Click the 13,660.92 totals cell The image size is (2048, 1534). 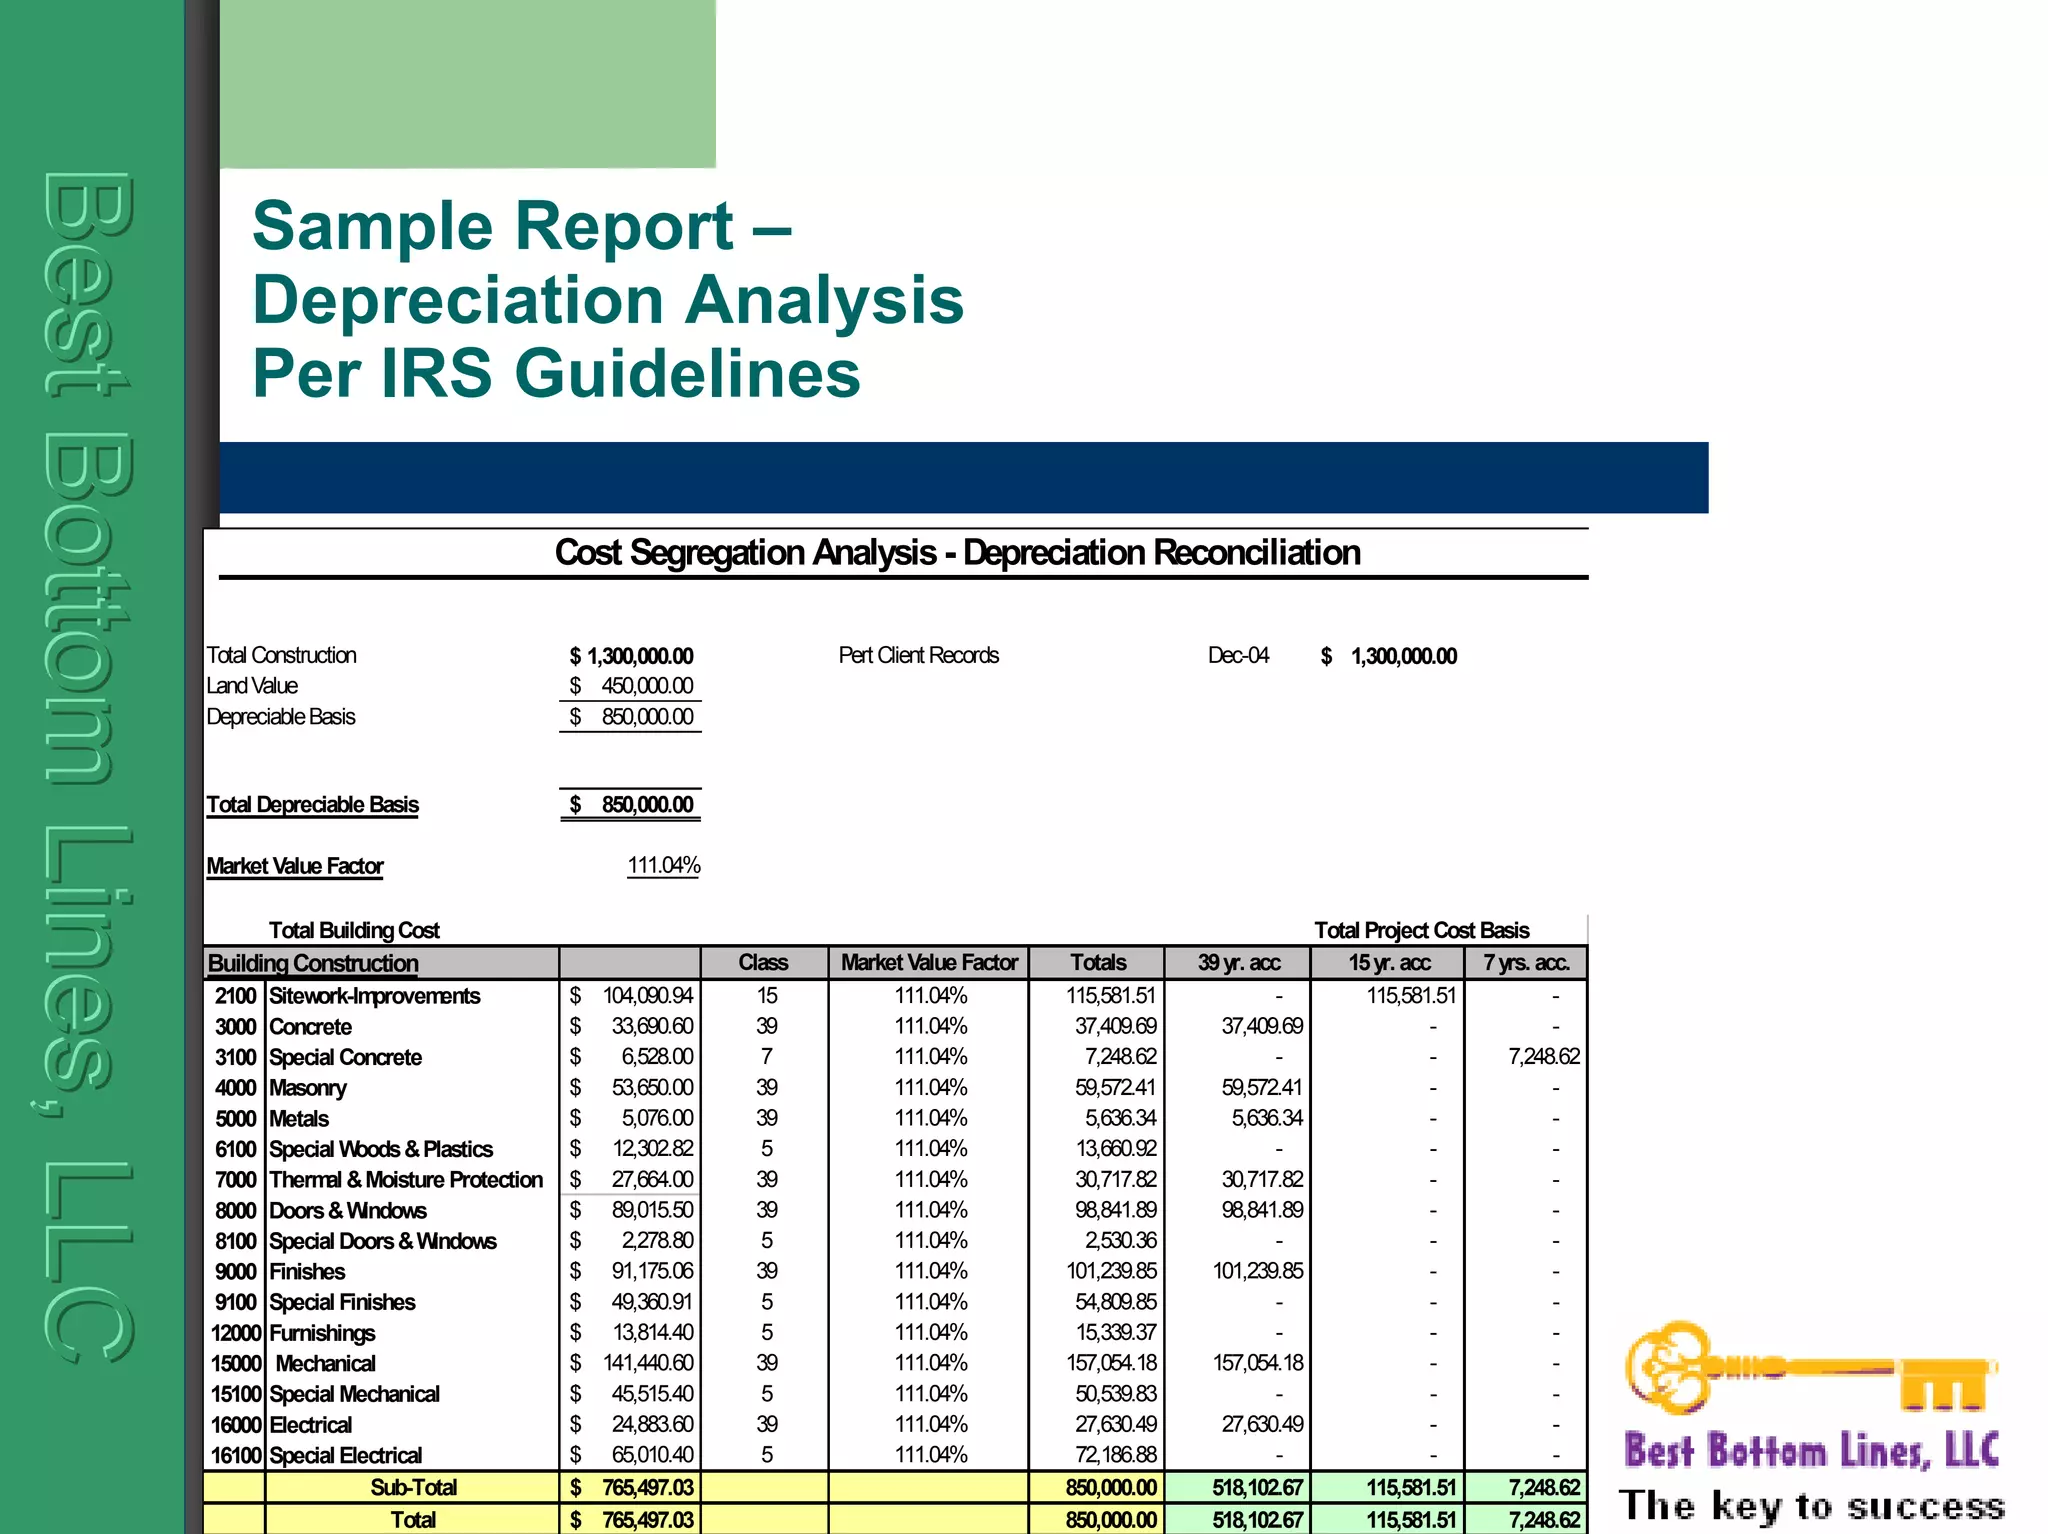[1115, 1148]
